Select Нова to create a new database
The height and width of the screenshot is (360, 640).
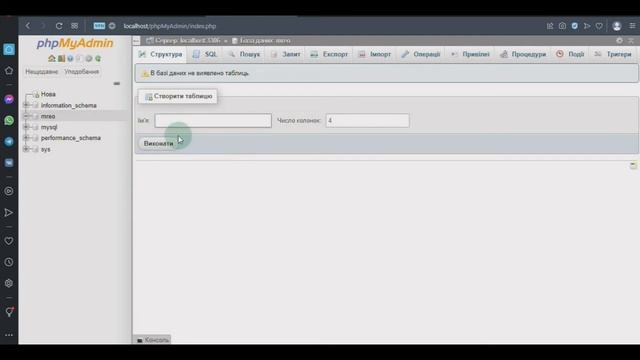[48, 94]
